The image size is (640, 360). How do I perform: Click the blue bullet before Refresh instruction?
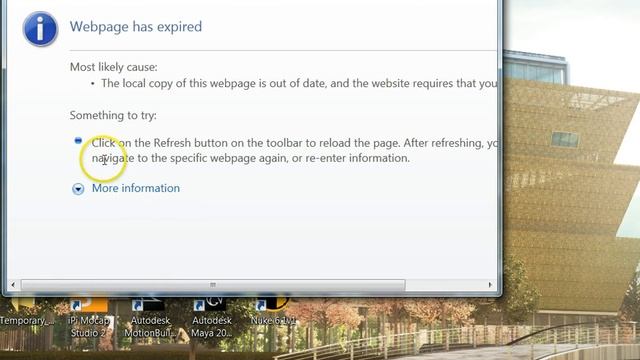pos(78,140)
